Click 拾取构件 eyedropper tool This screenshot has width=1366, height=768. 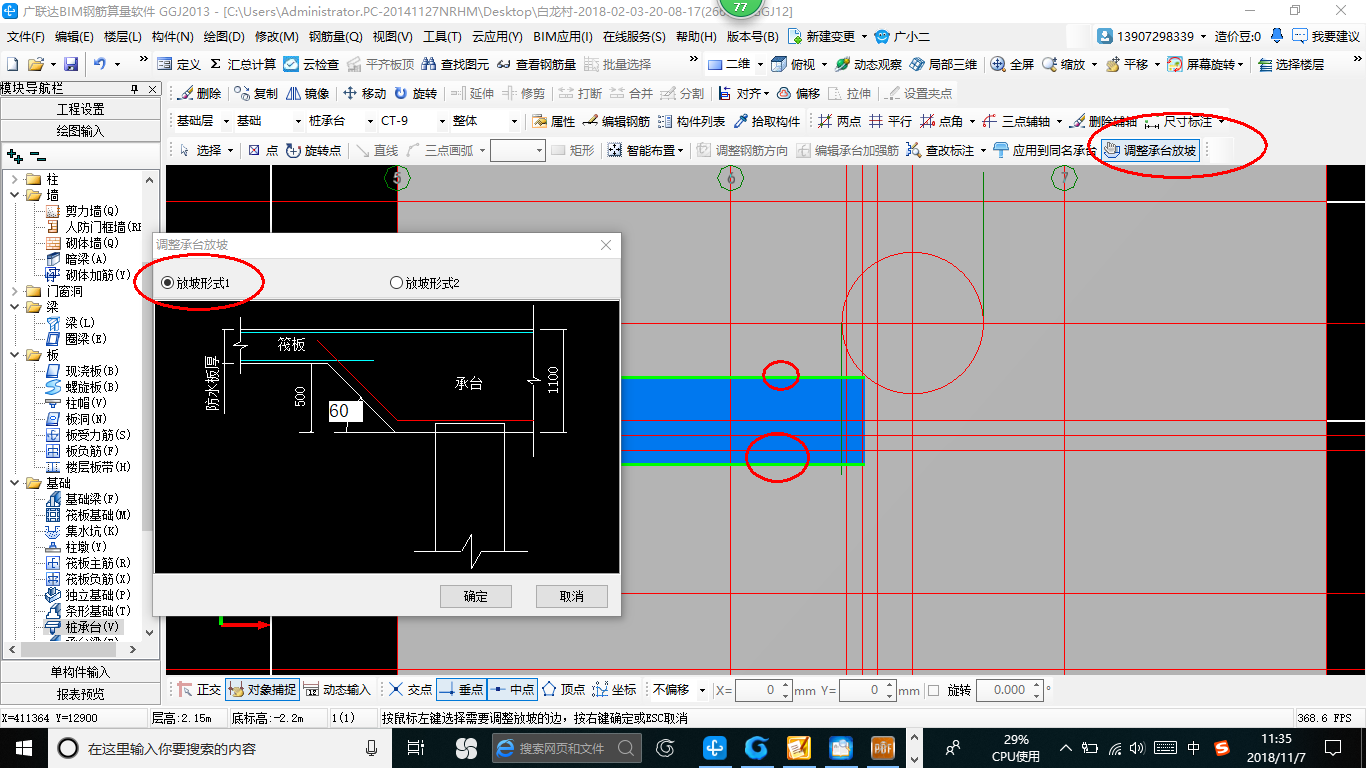pyautogui.click(x=767, y=121)
